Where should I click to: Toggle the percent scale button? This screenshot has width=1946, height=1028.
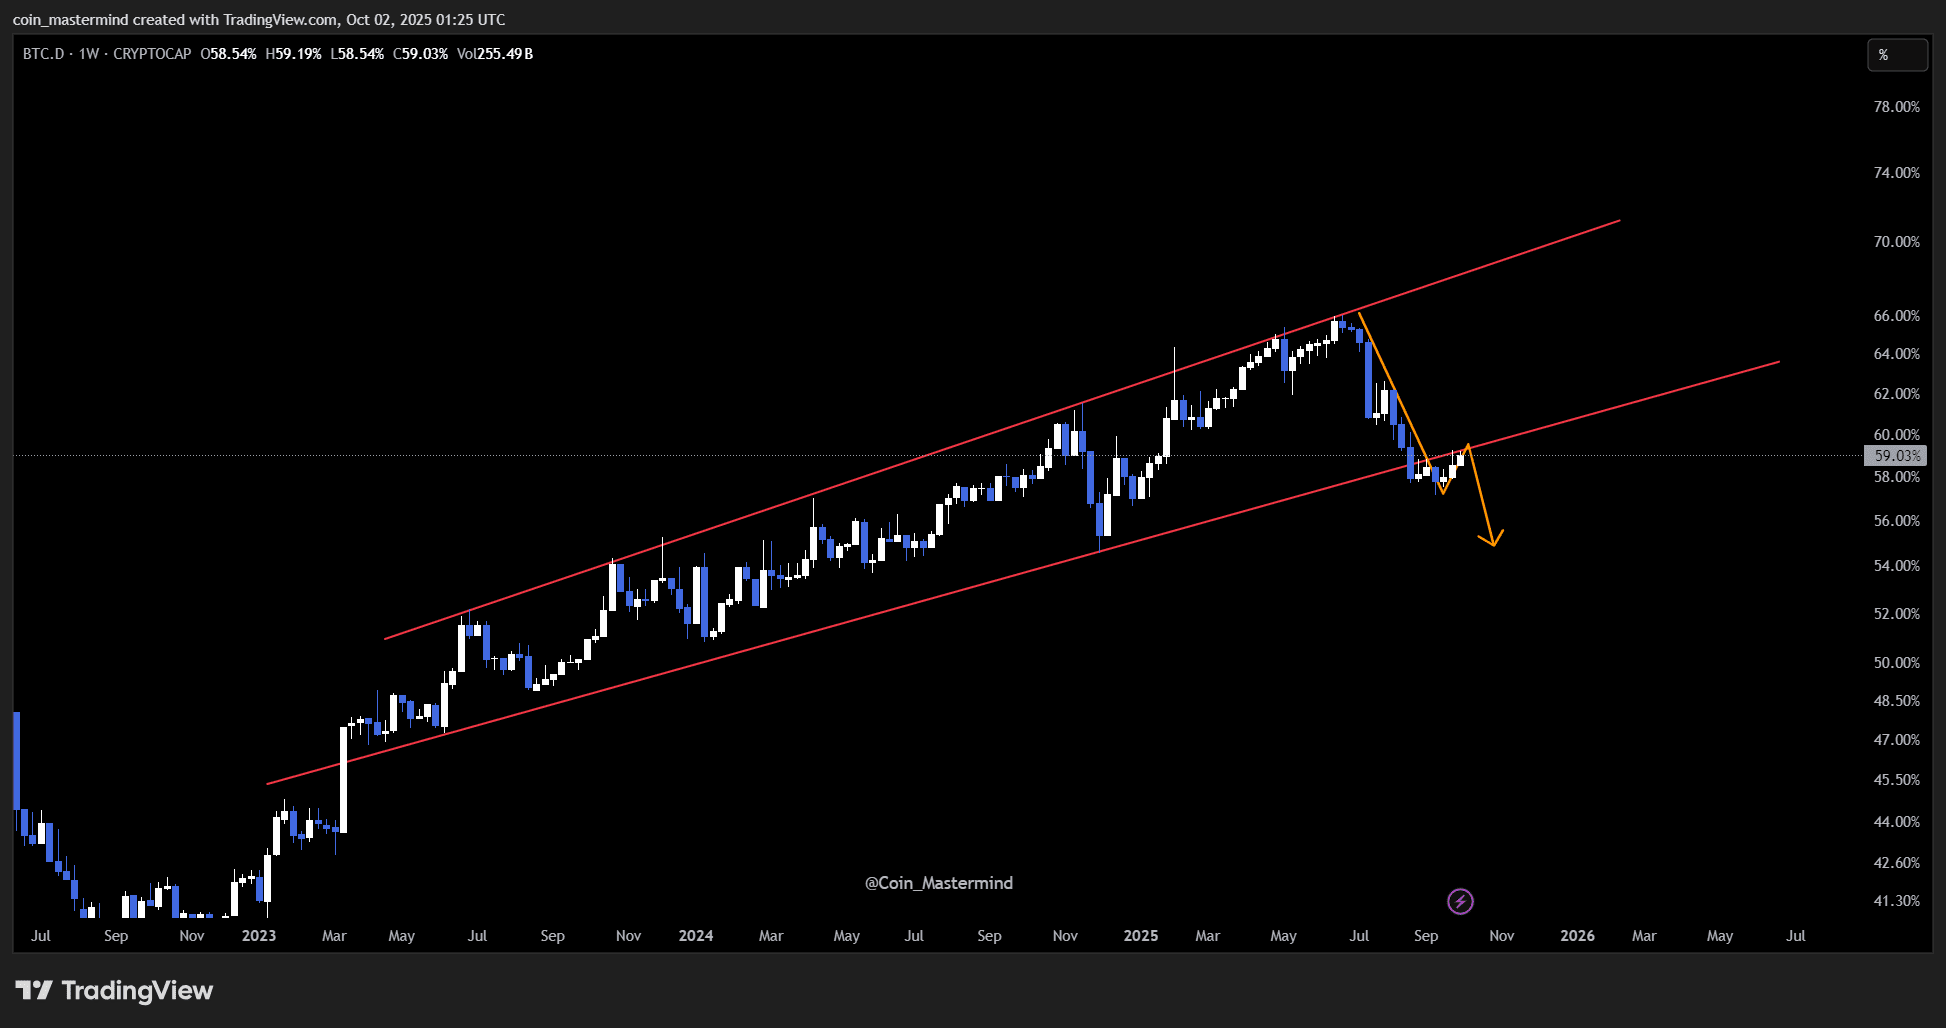pyautogui.click(x=1897, y=55)
